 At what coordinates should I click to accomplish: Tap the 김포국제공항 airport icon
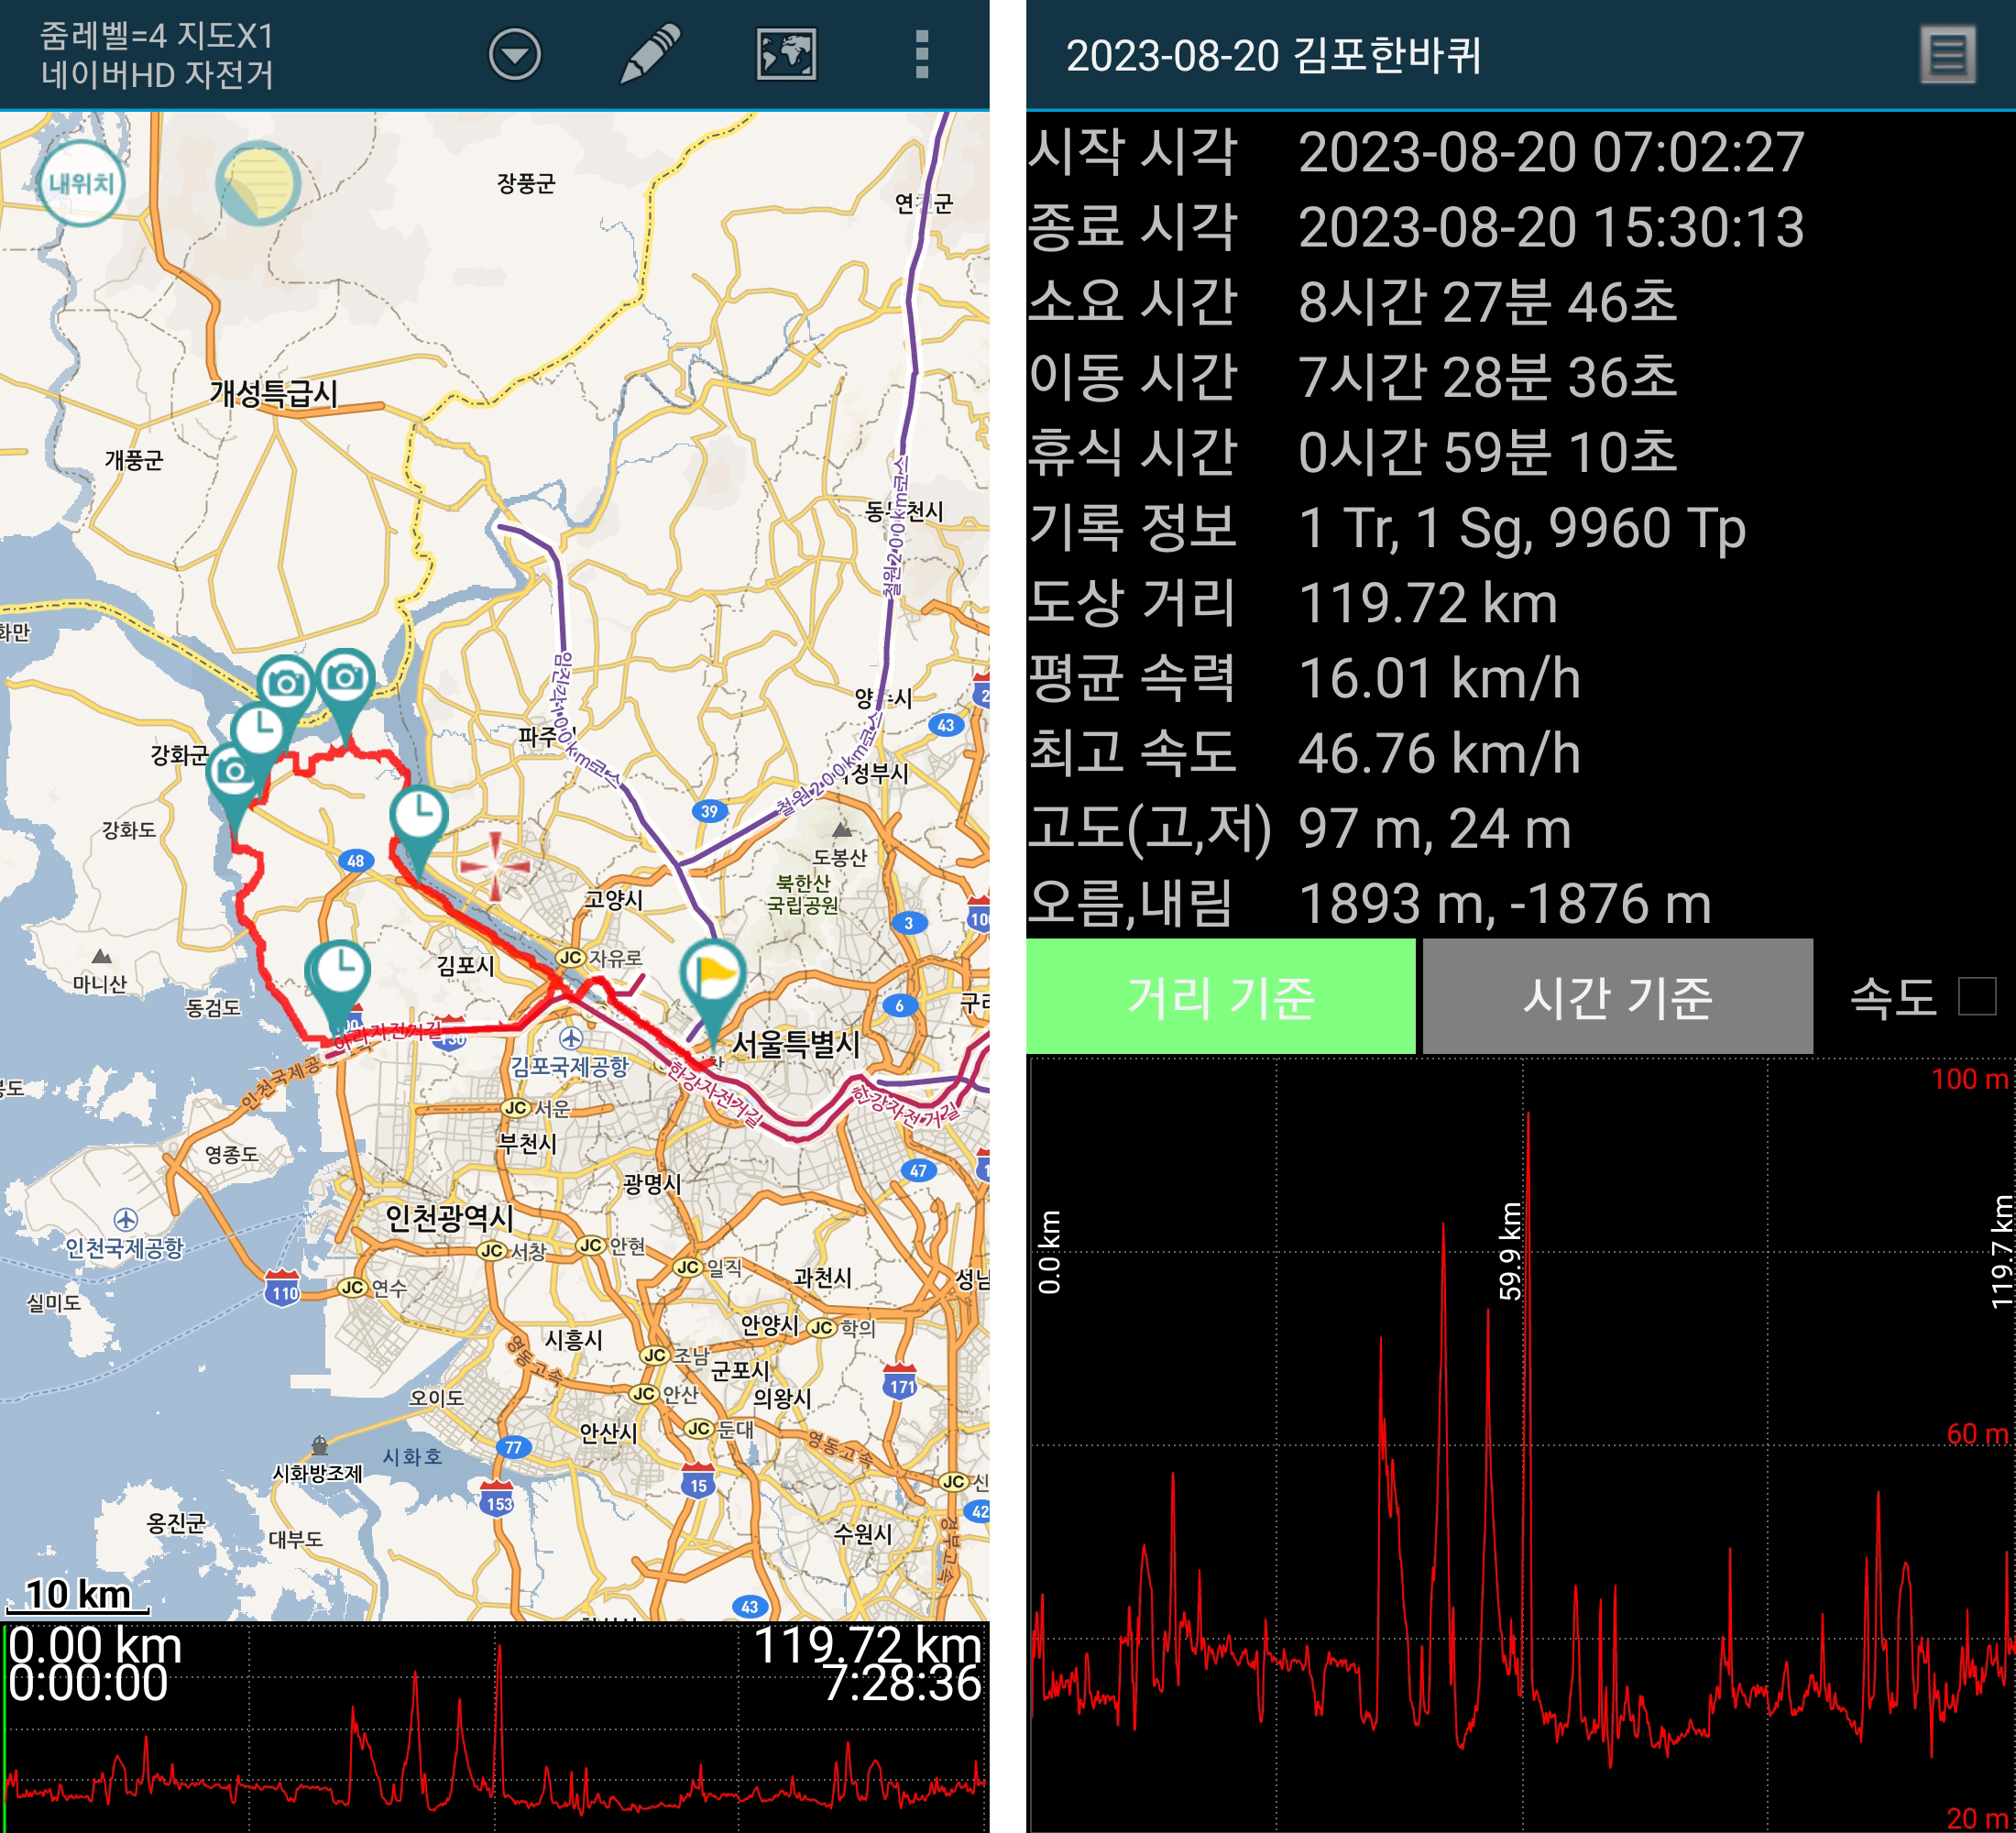click(x=570, y=1038)
